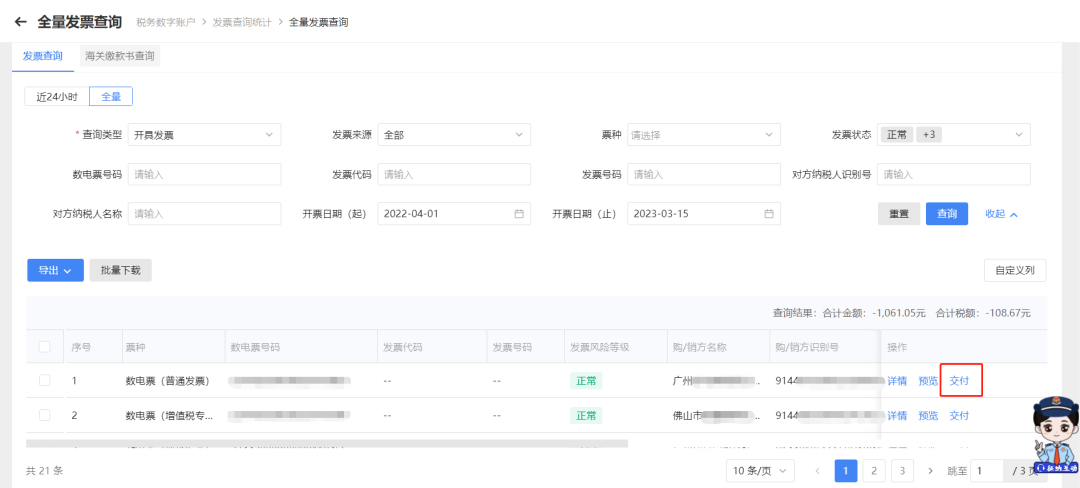Open 预览 for invoice row 1

tap(928, 381)
